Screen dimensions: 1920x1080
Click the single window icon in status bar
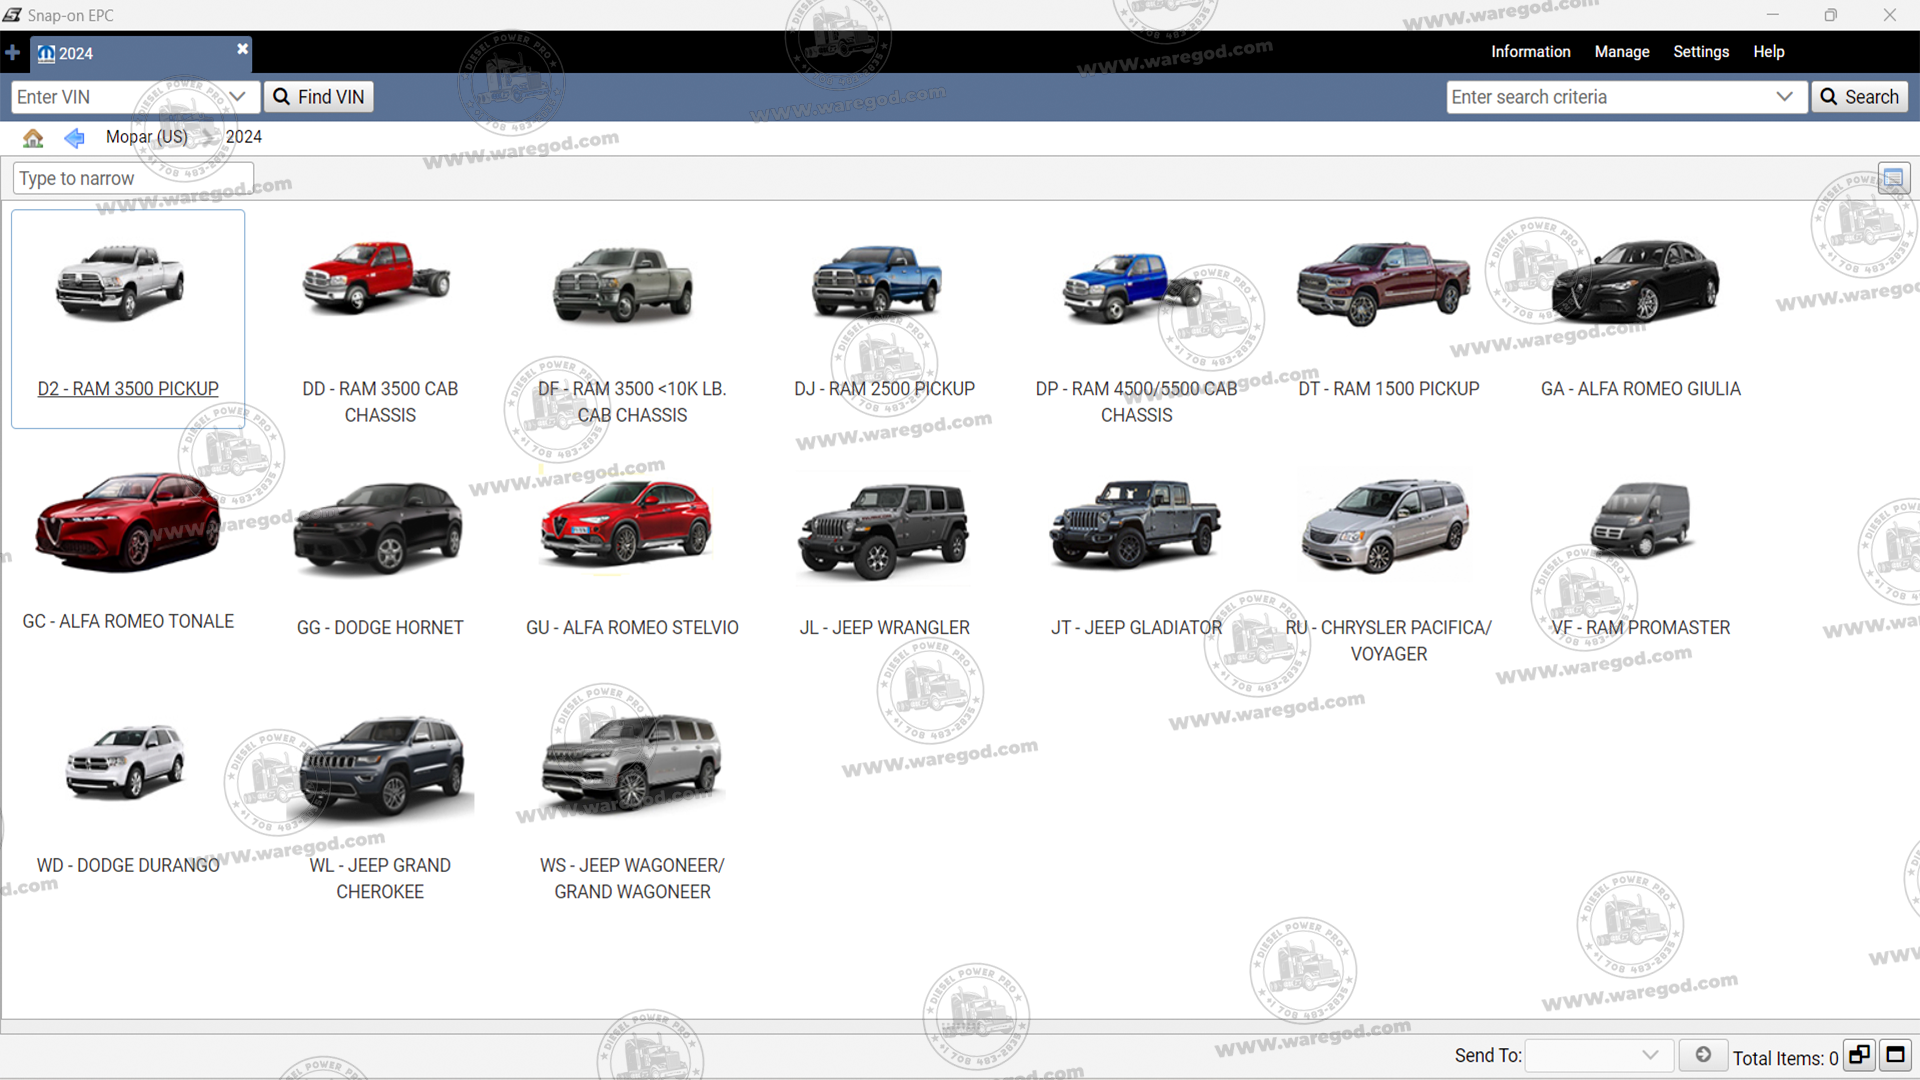coord(1895,1055)
